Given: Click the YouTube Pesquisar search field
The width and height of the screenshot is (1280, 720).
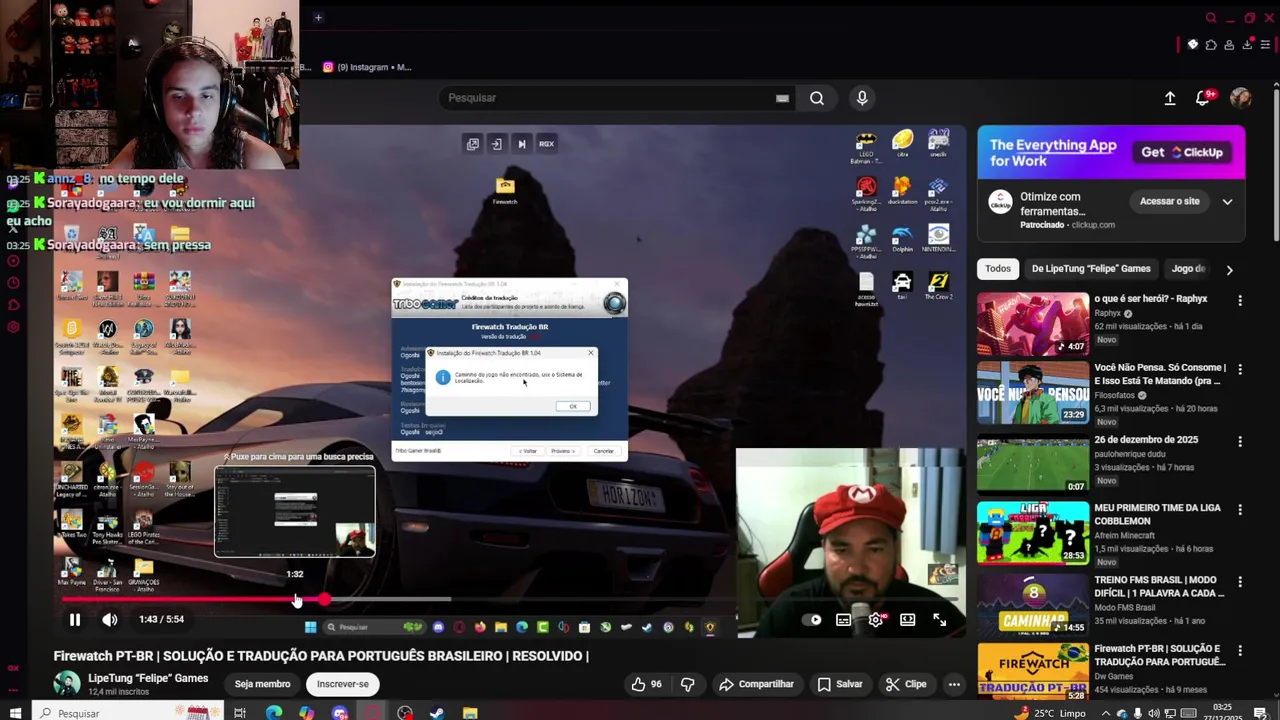Looking at the screenshot, I should click(x=610, y=98).
